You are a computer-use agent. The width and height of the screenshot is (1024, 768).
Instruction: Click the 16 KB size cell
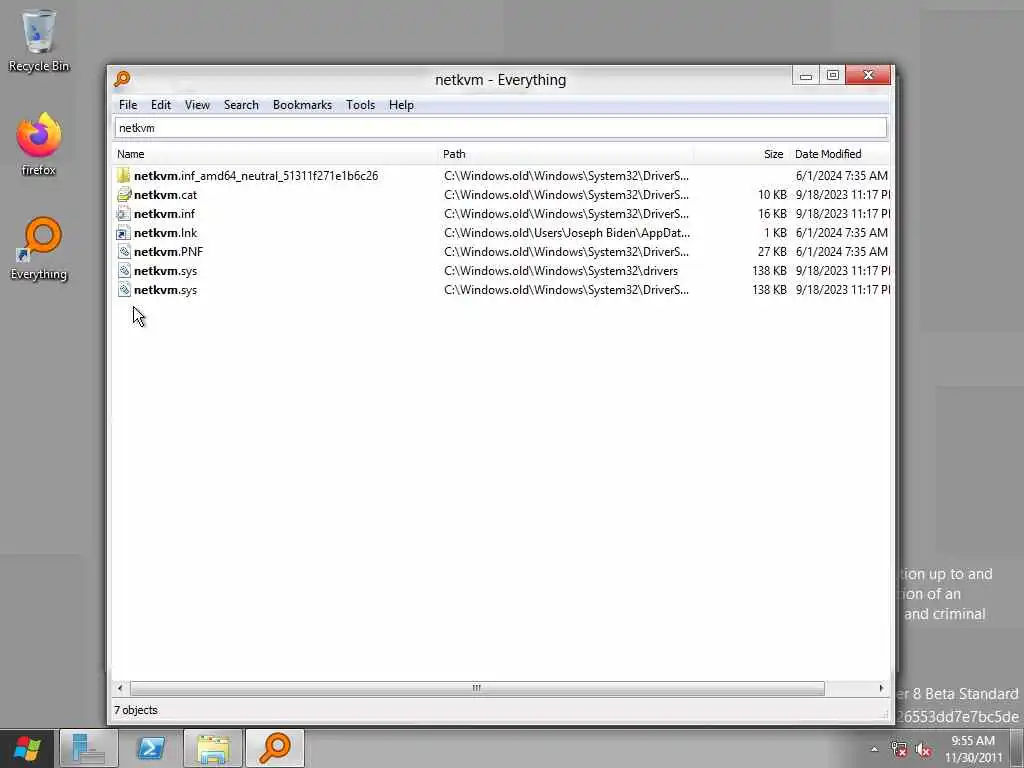coord(772,214)
